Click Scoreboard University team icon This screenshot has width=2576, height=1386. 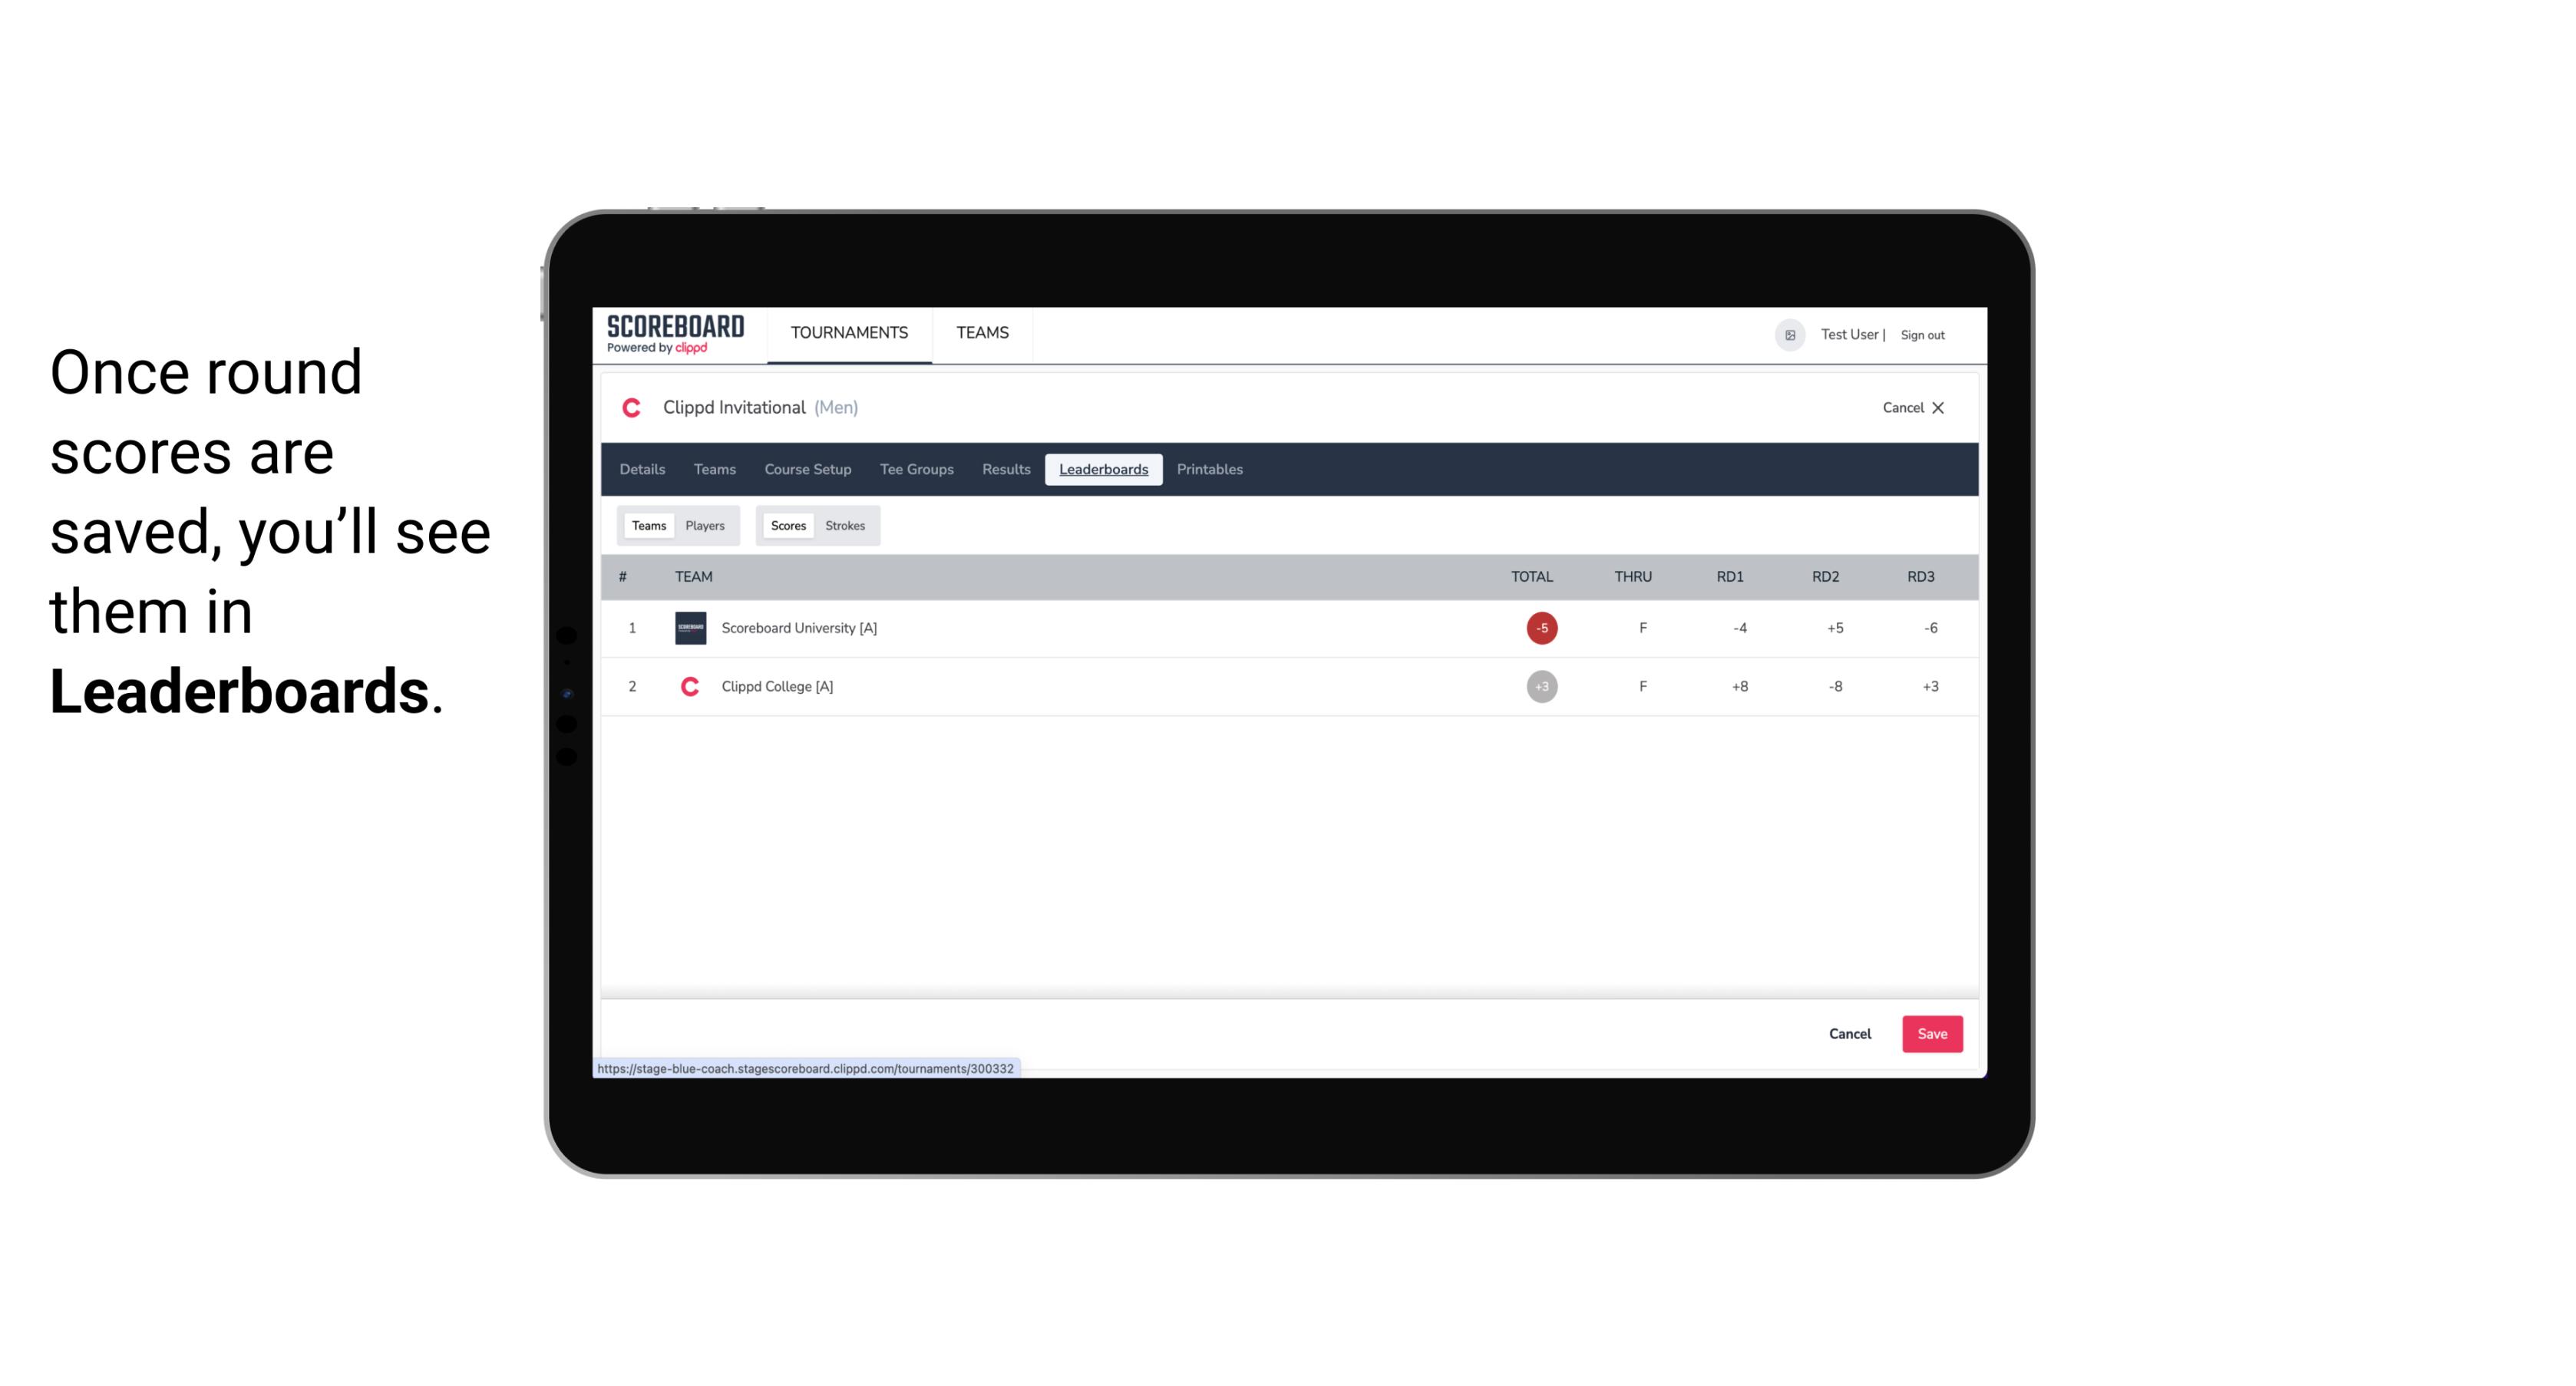[x=689, y=626]
